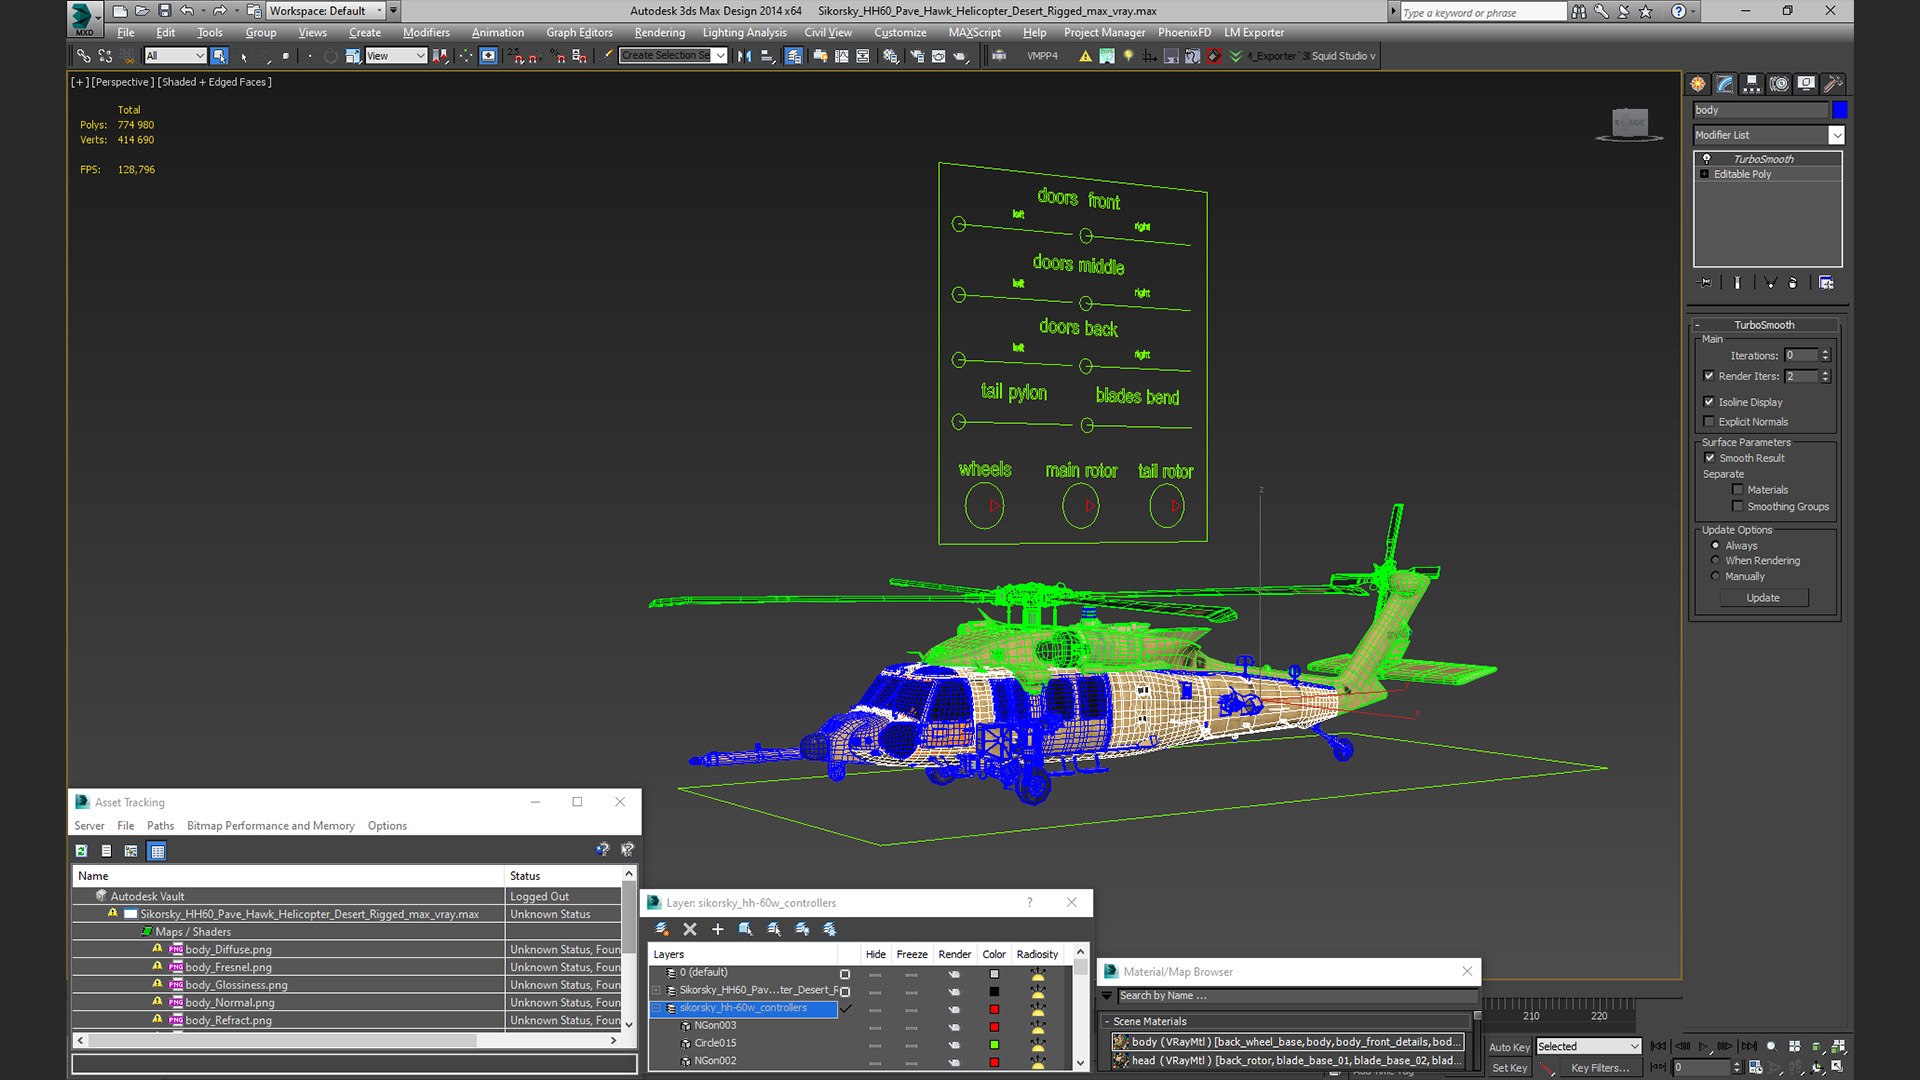Open the View reference coordinate dropdown
This screenshot has height=1080, width=1920.
396,56
